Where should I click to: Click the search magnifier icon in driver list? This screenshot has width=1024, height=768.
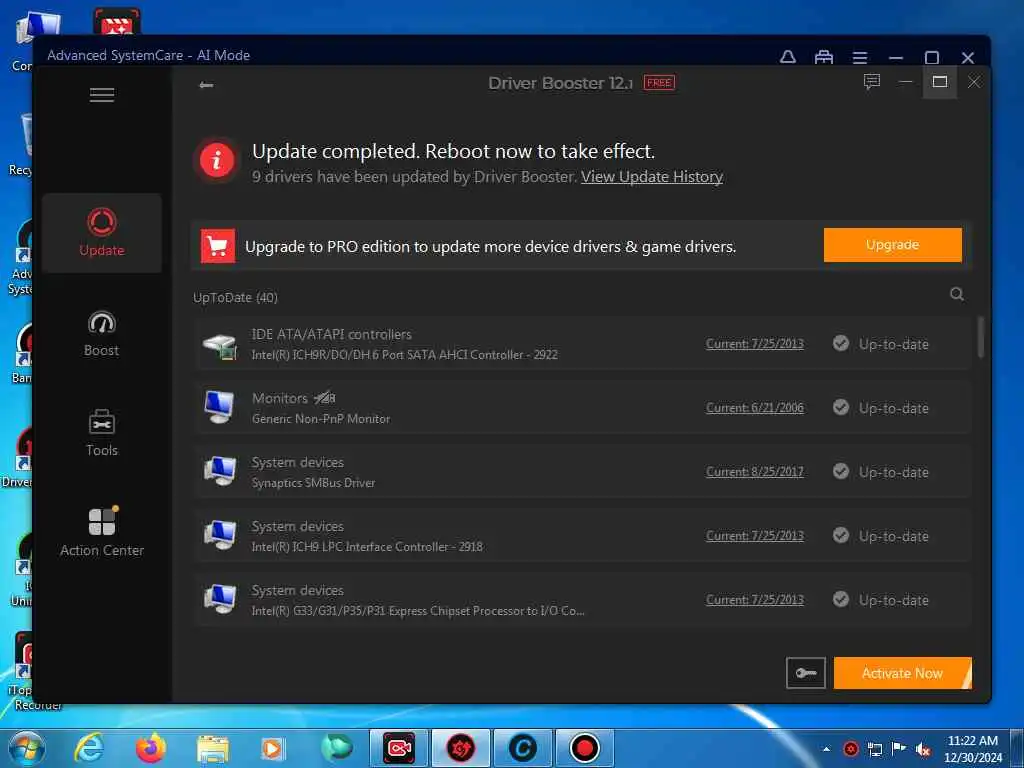(957, 295)
